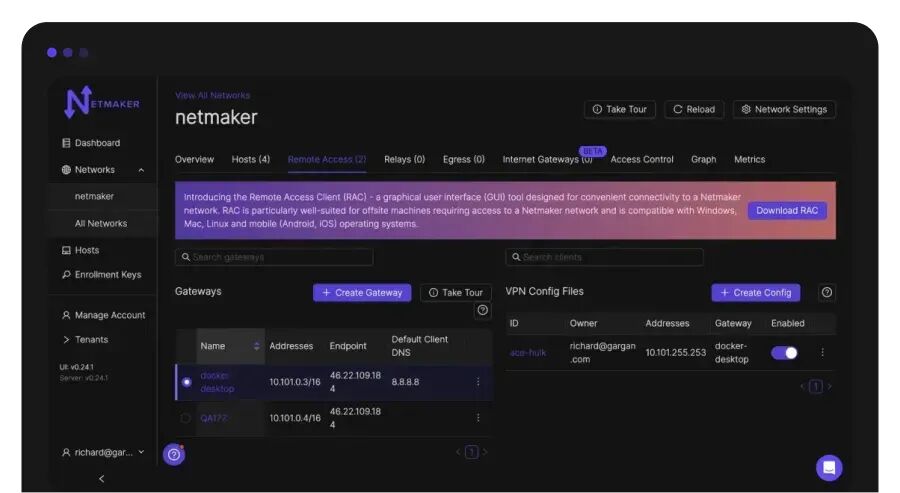Collapse the Networks menu chevron
900x493 pixels.
pos(141,170)
